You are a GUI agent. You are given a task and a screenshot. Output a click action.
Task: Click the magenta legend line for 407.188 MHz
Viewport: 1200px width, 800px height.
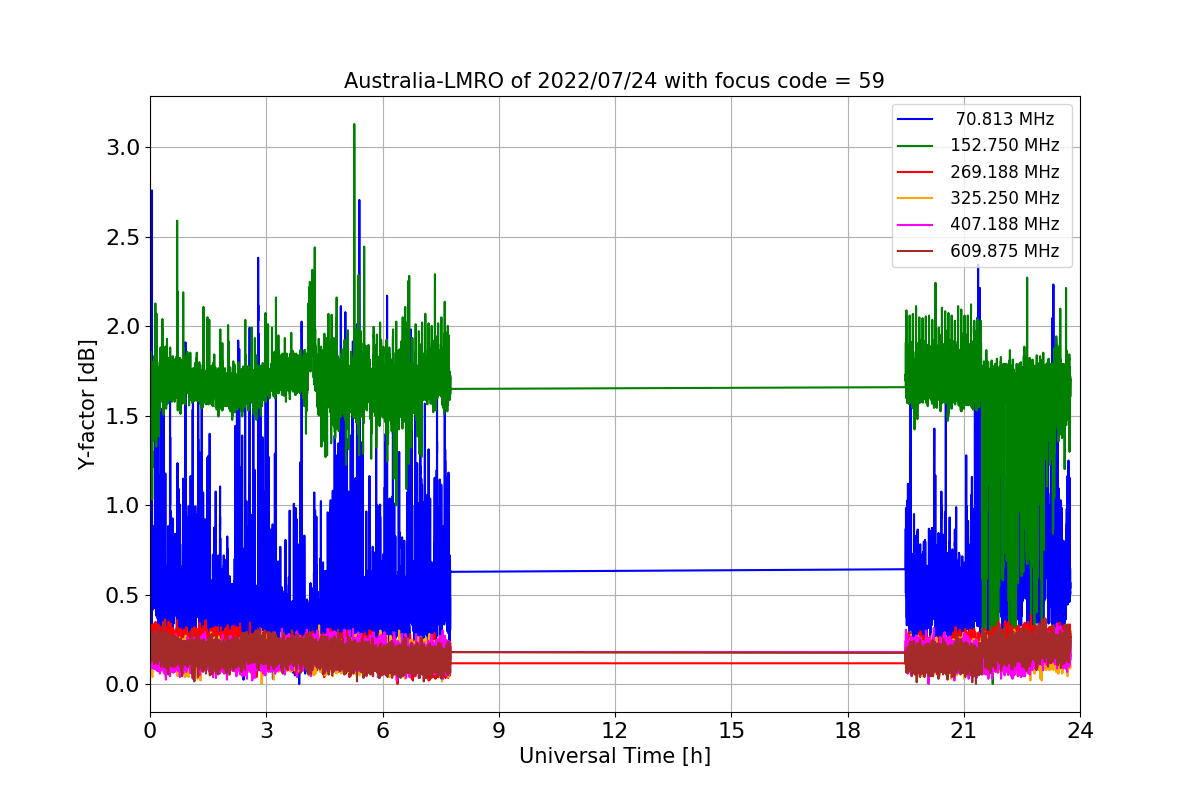915,225
